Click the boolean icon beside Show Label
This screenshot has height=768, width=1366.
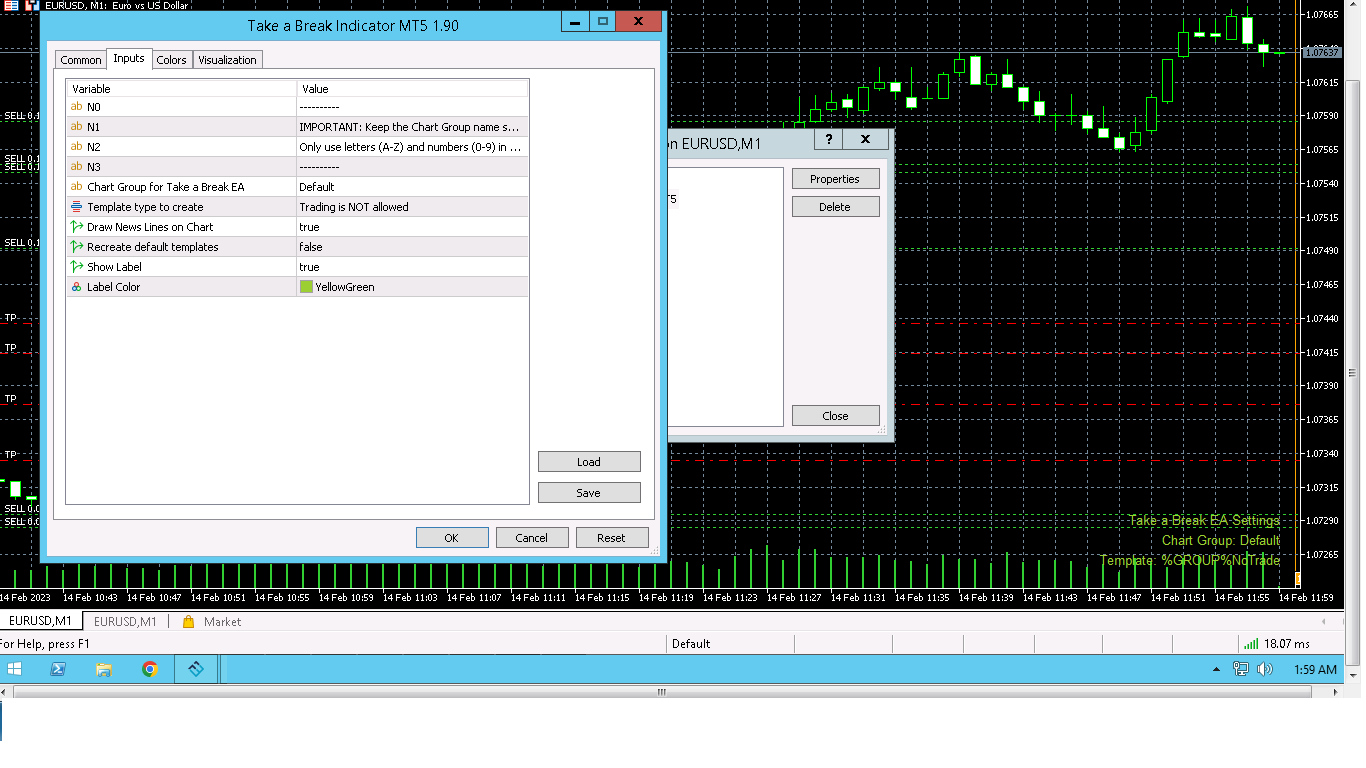click(x=77, y=267)
